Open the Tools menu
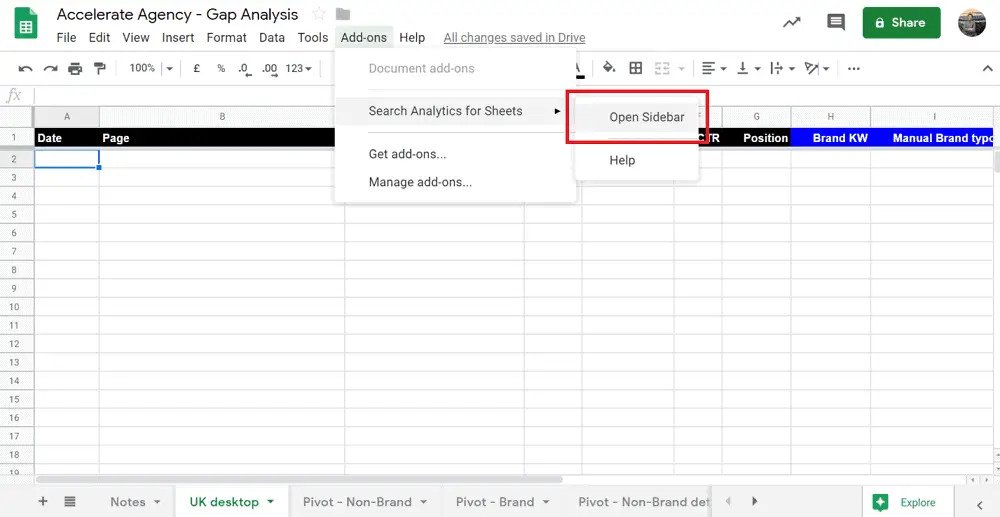The width and height of the screenshot is (1000, 517). click(x=312, y=38)
